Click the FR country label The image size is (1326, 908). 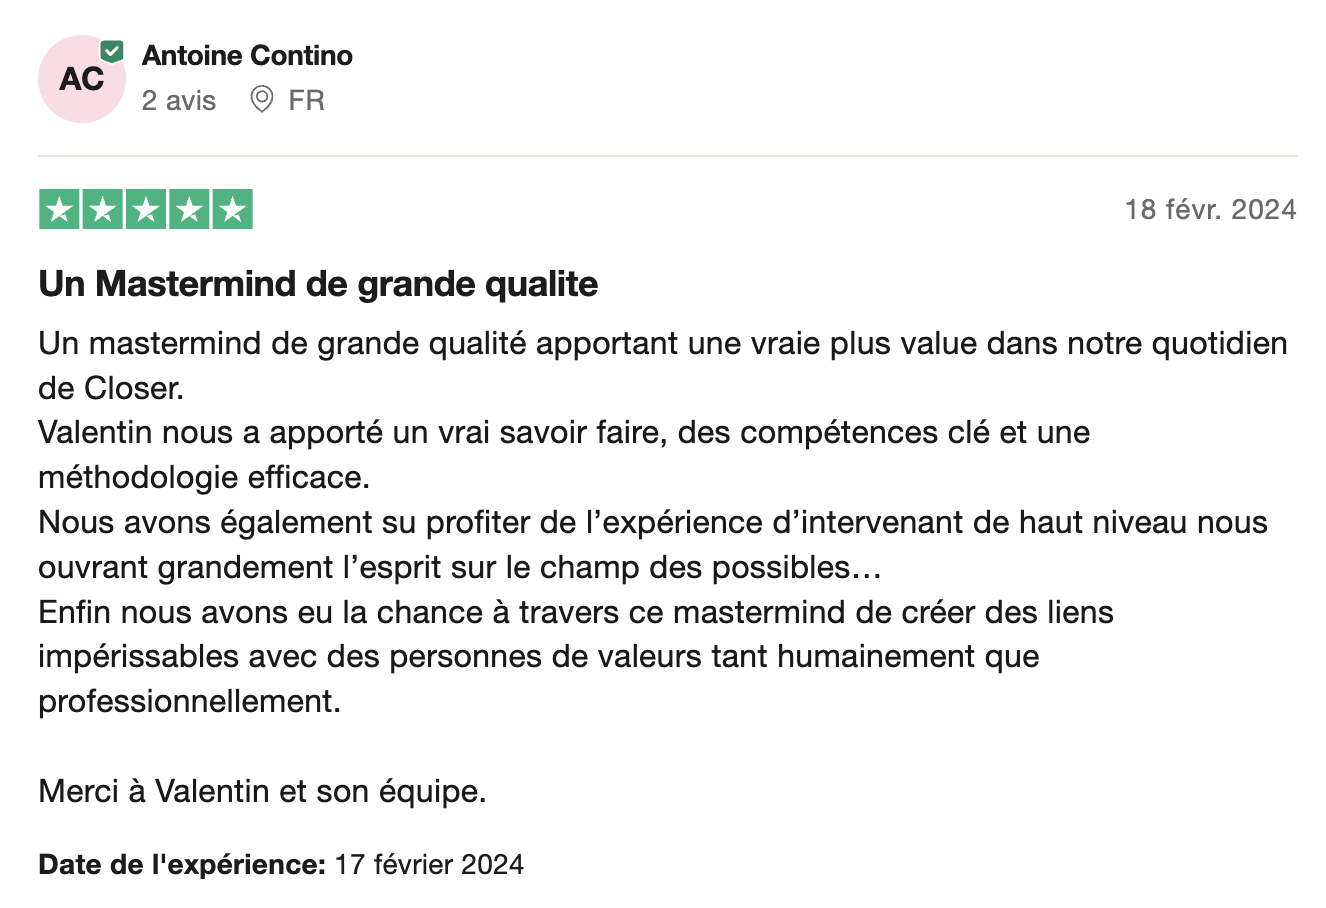pyautogui.click(x=306, y=100)
